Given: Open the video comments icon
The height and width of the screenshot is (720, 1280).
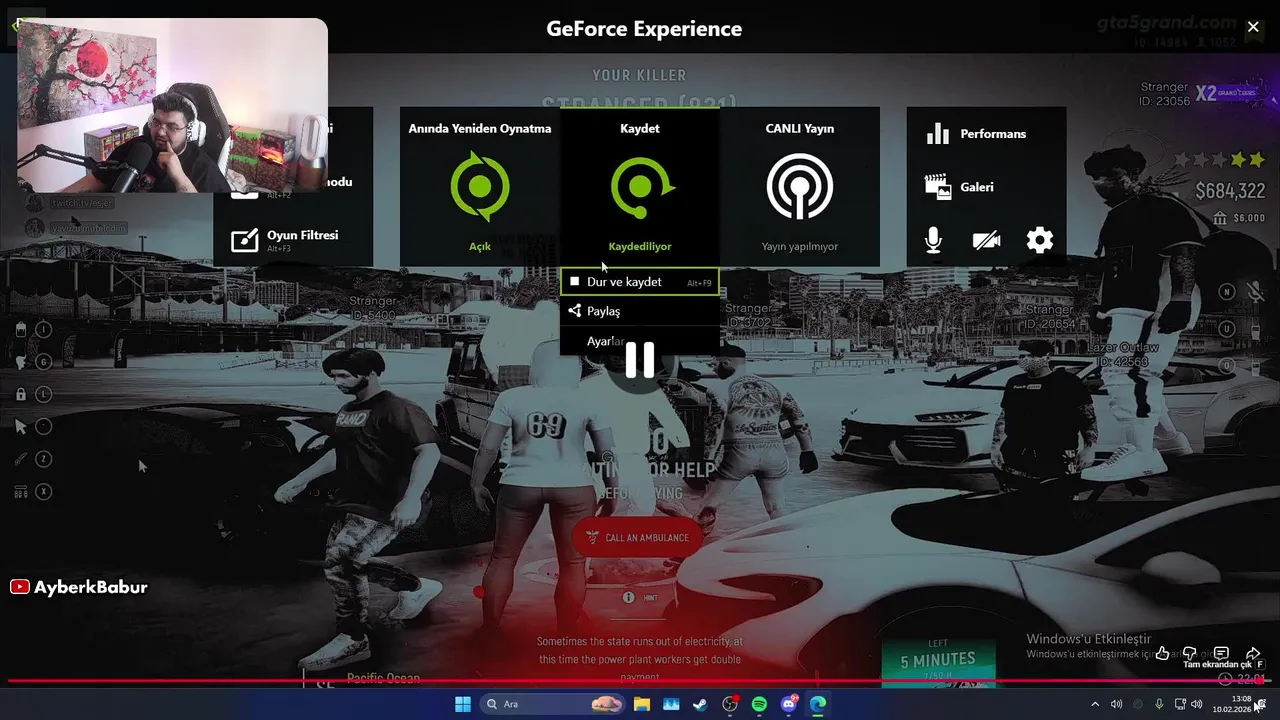Looking at the screenshot, I should tap(1221, 653).
